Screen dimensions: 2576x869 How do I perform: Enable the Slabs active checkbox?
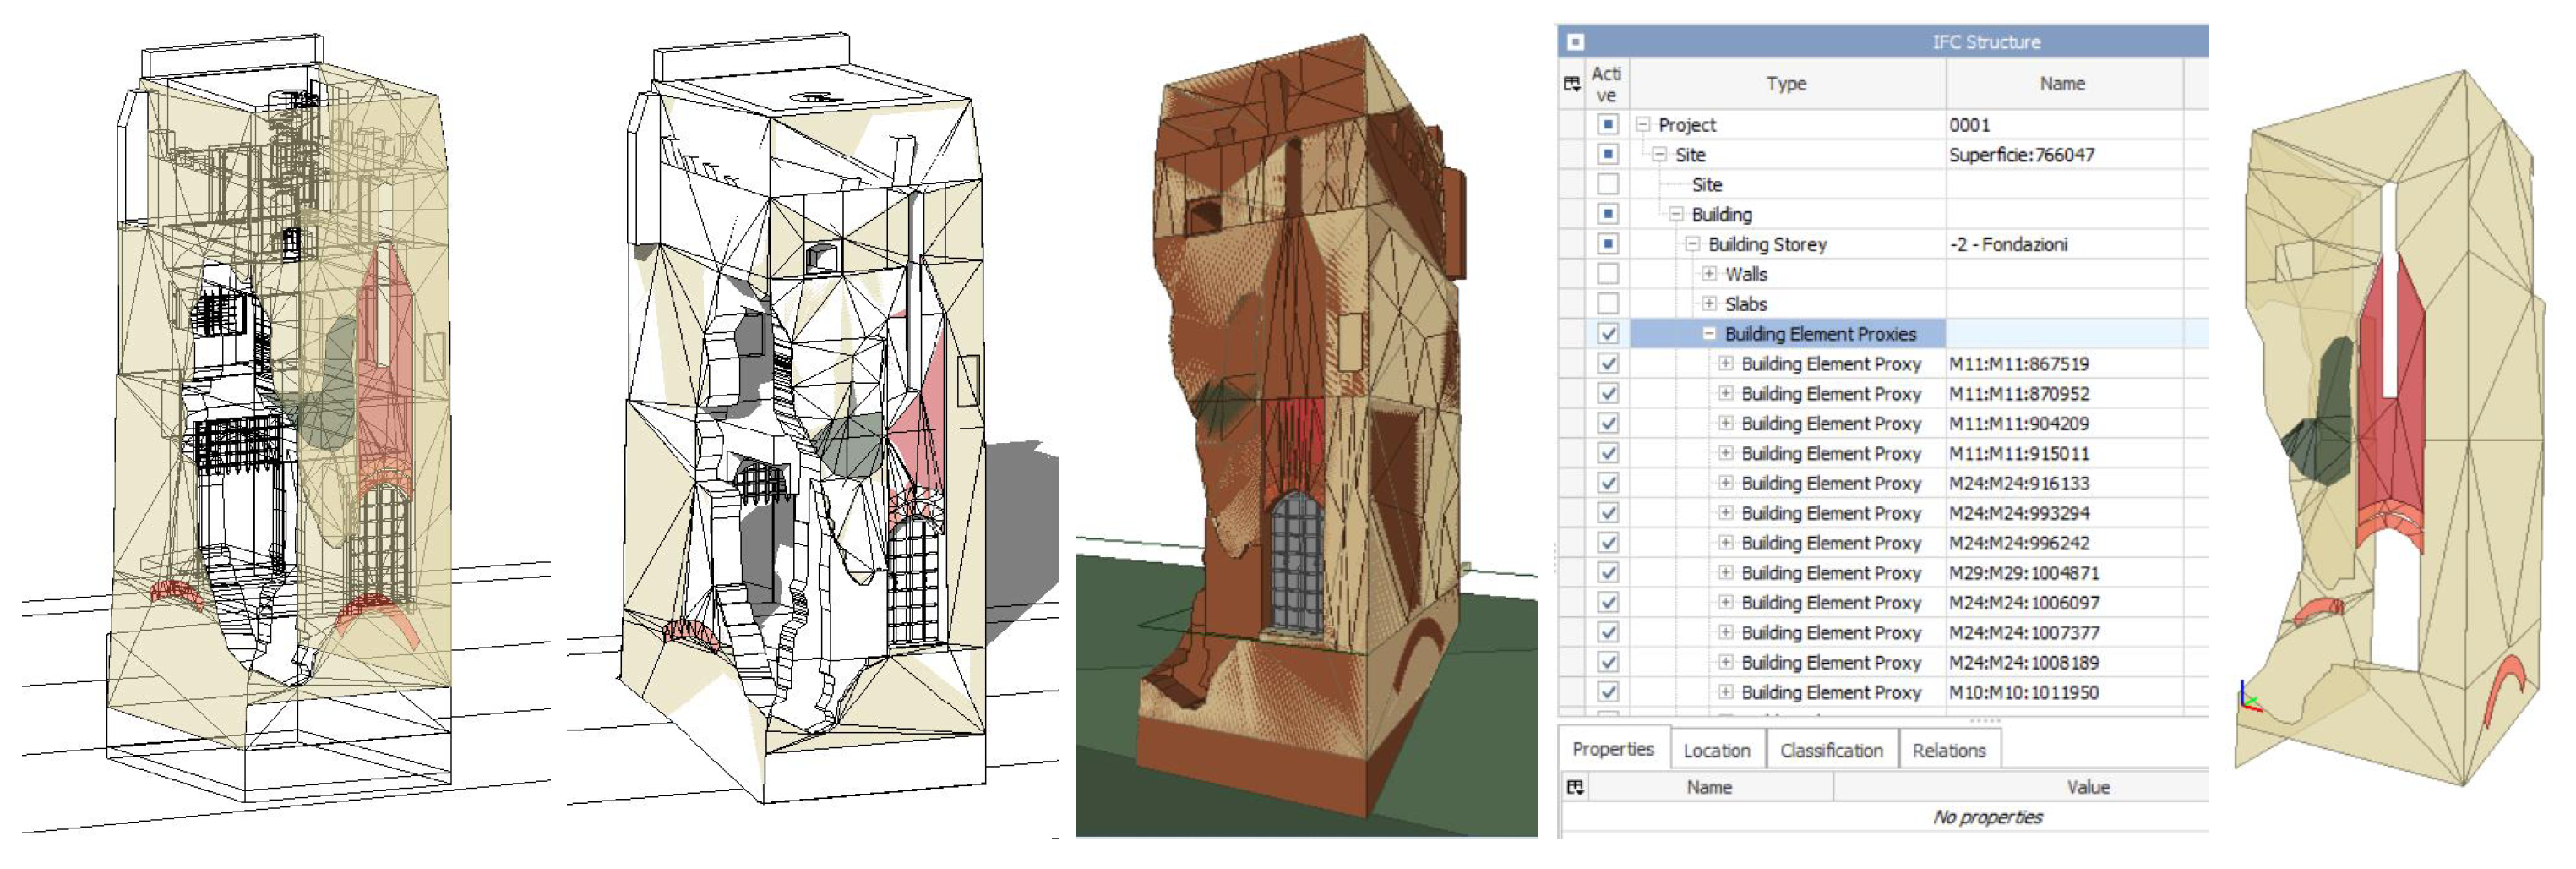(x=1607, y=304)
